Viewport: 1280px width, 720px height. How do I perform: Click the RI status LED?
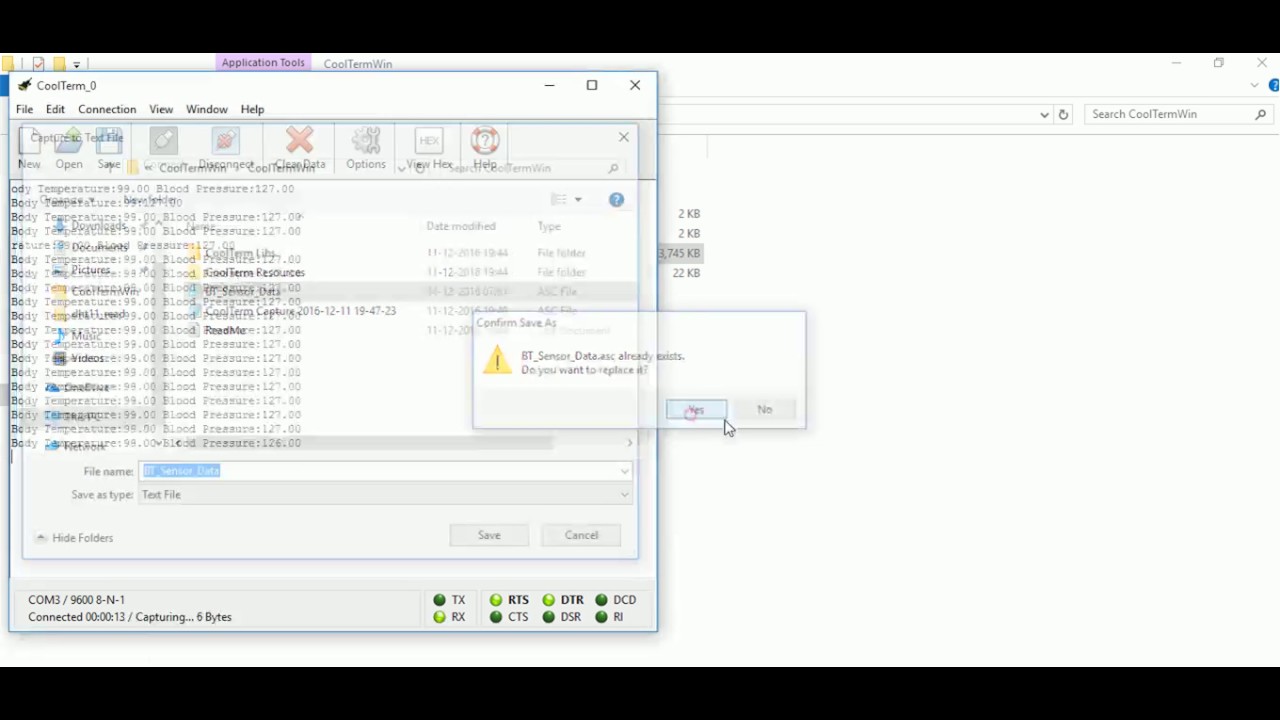point(601,617)
